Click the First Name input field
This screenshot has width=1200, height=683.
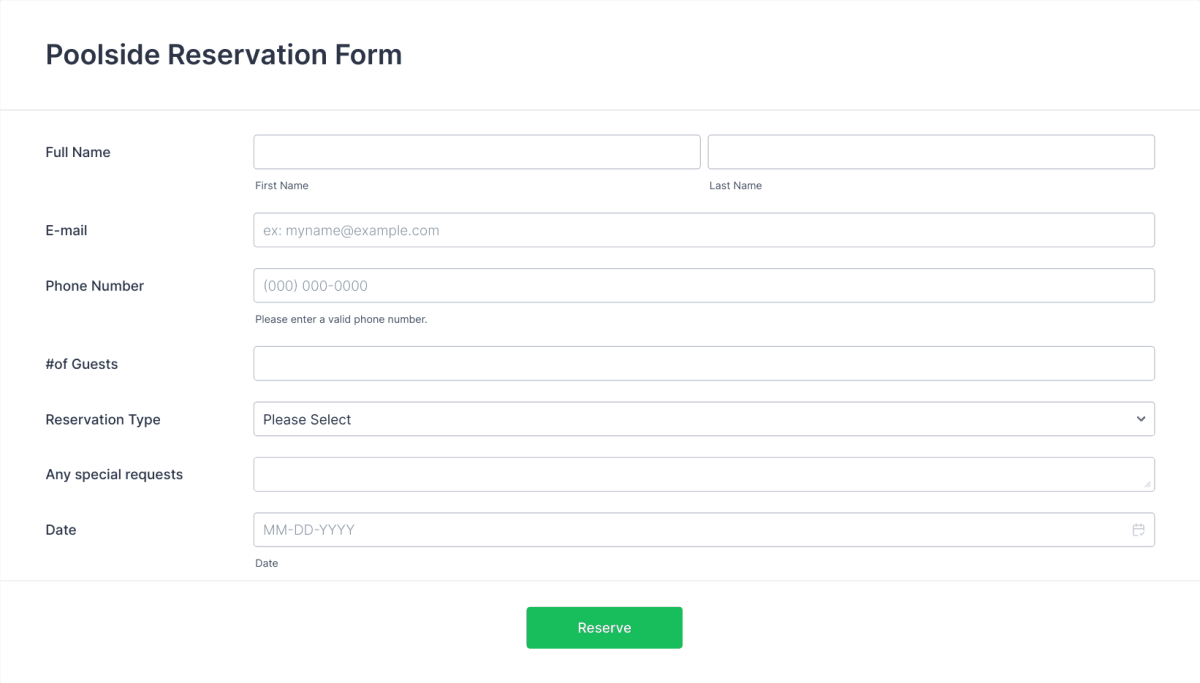[x=477, y=151]
